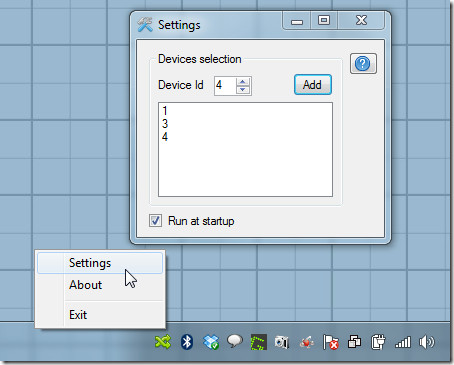This screenshot has width=454, height=365.
Task: Open the volume speaker icon
Action: coord(427,342)
